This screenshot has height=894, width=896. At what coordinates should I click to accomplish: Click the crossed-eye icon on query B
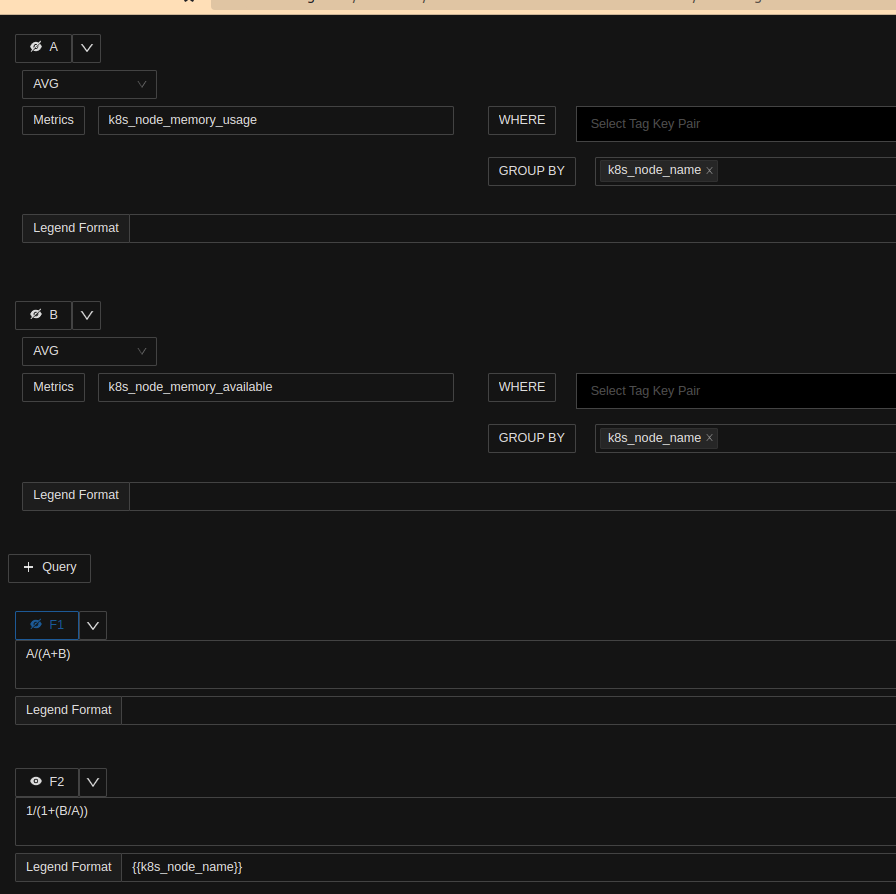point(35,314)
